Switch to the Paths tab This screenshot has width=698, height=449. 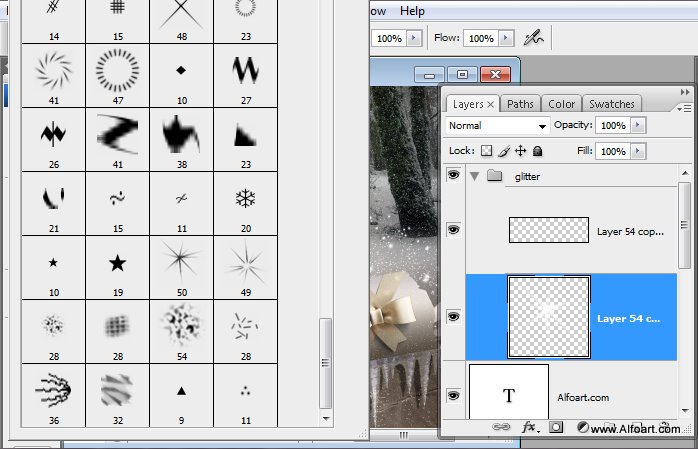(x=520, y=104)
